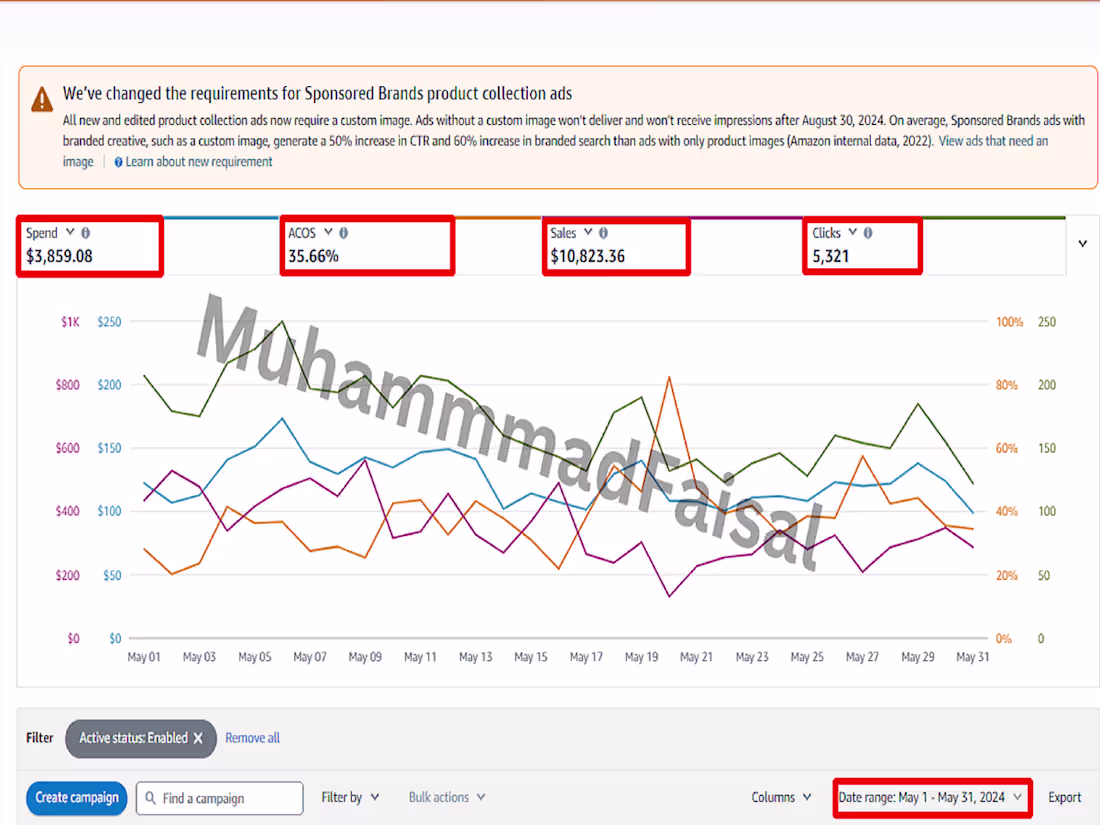1100x825 pixels.
Task: Click the Filter label text
Action: [39, 738]
